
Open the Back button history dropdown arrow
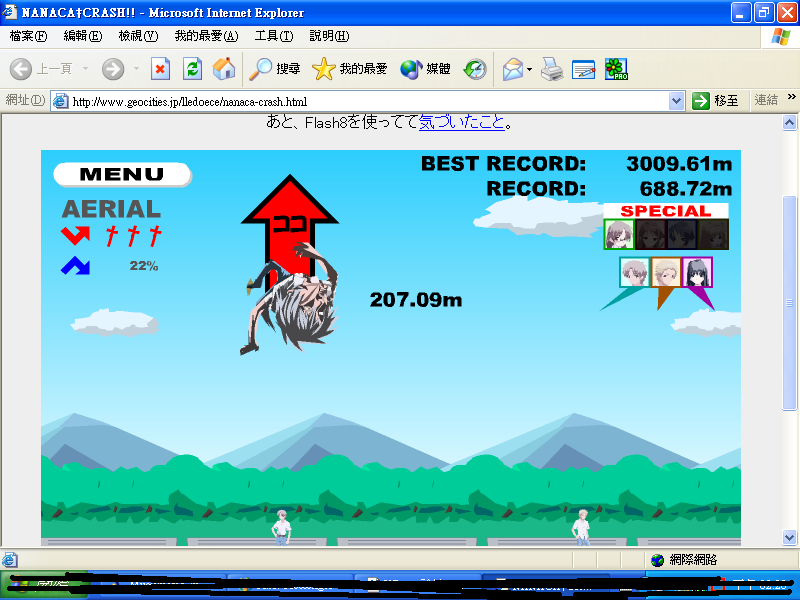point(85,68)
